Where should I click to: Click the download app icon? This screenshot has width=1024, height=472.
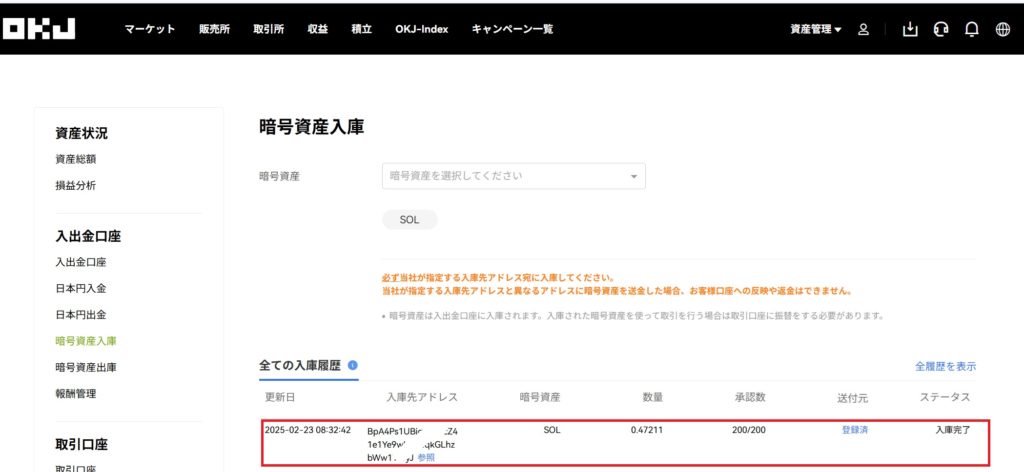pos(910,29)
